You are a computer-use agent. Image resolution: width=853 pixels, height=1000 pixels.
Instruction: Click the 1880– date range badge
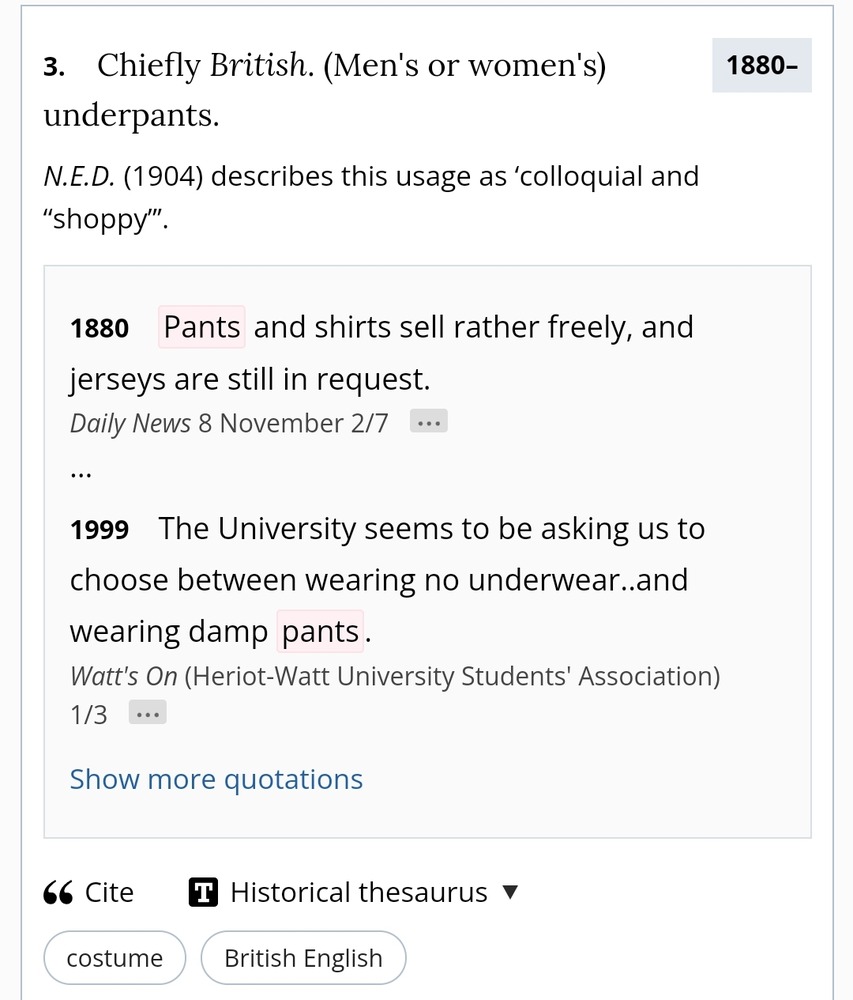click(x=761, y=66)
